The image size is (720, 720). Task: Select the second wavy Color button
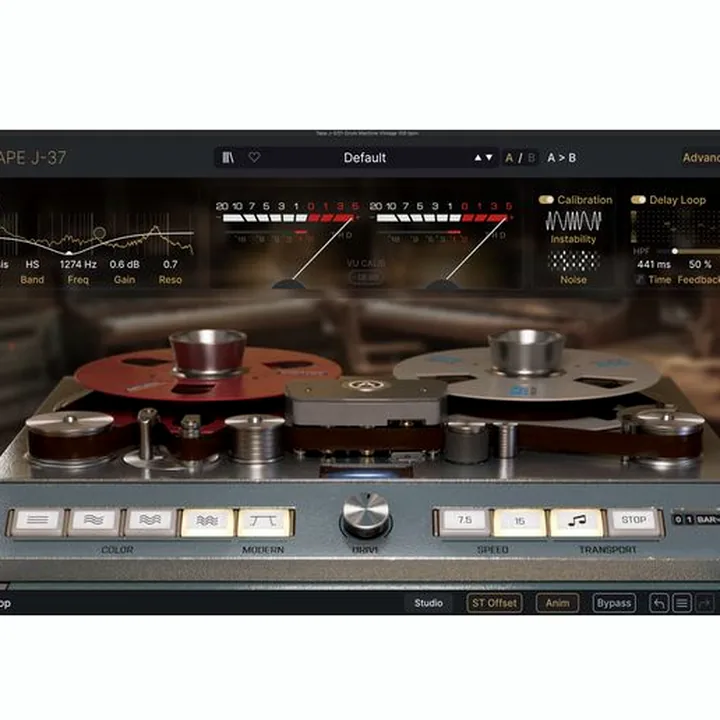pos(94,521)
